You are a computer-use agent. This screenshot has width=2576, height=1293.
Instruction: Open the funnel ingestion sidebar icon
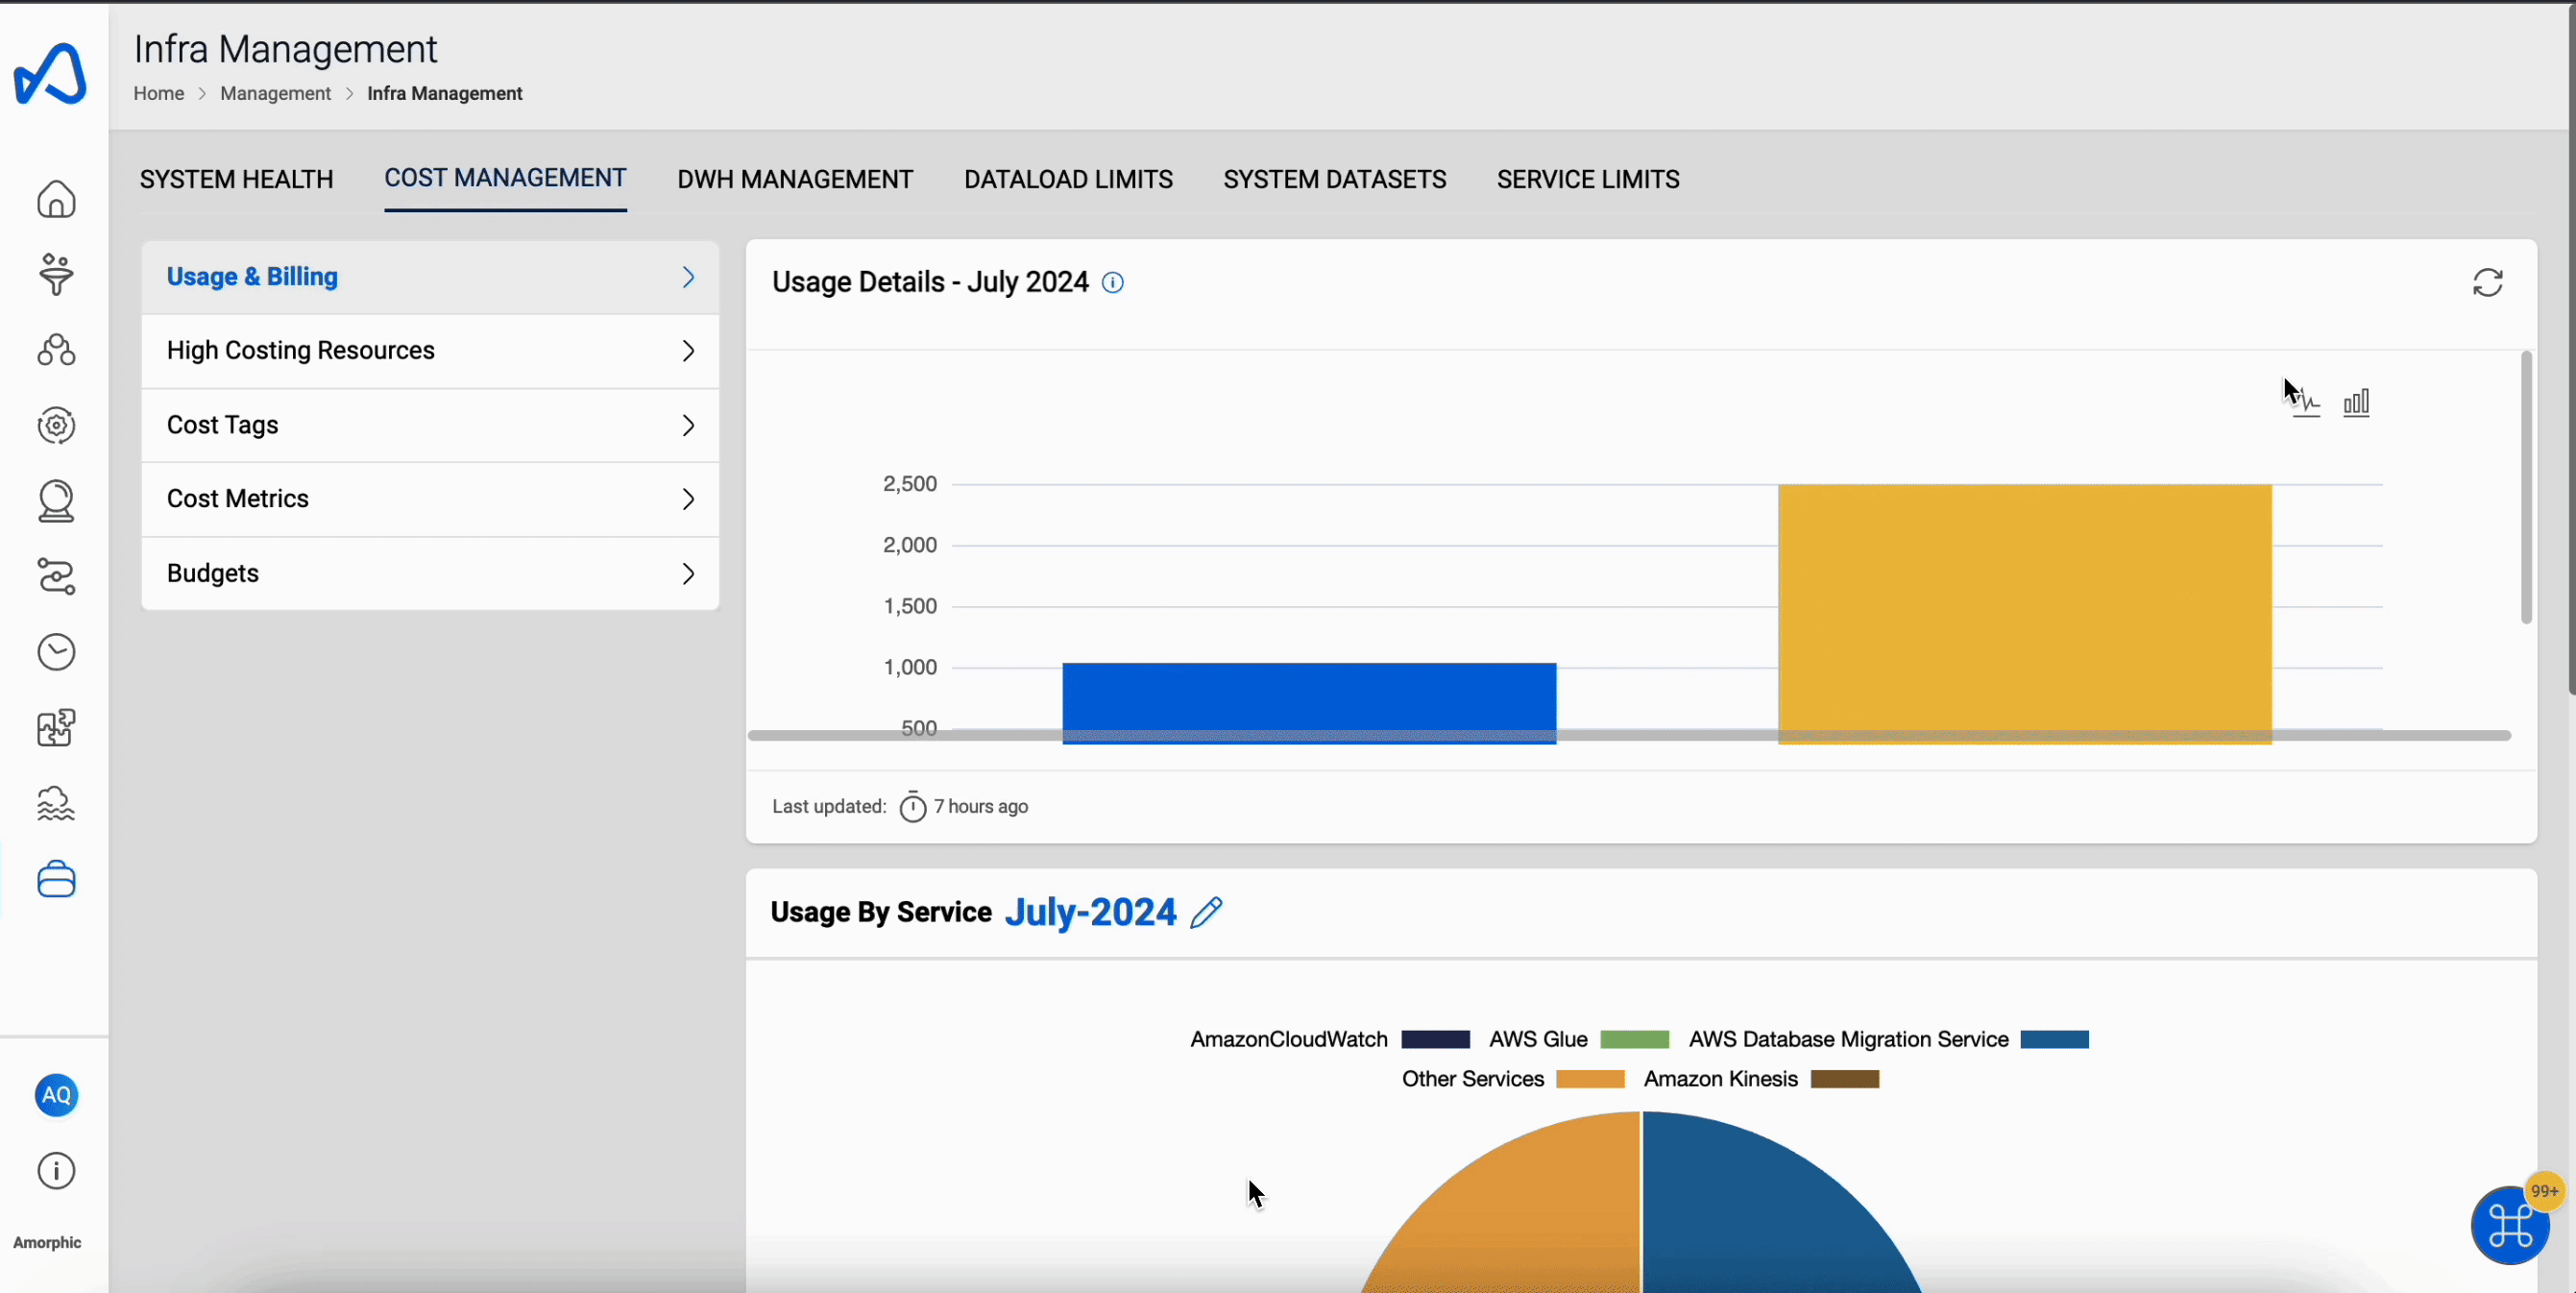tap(56, 274)
